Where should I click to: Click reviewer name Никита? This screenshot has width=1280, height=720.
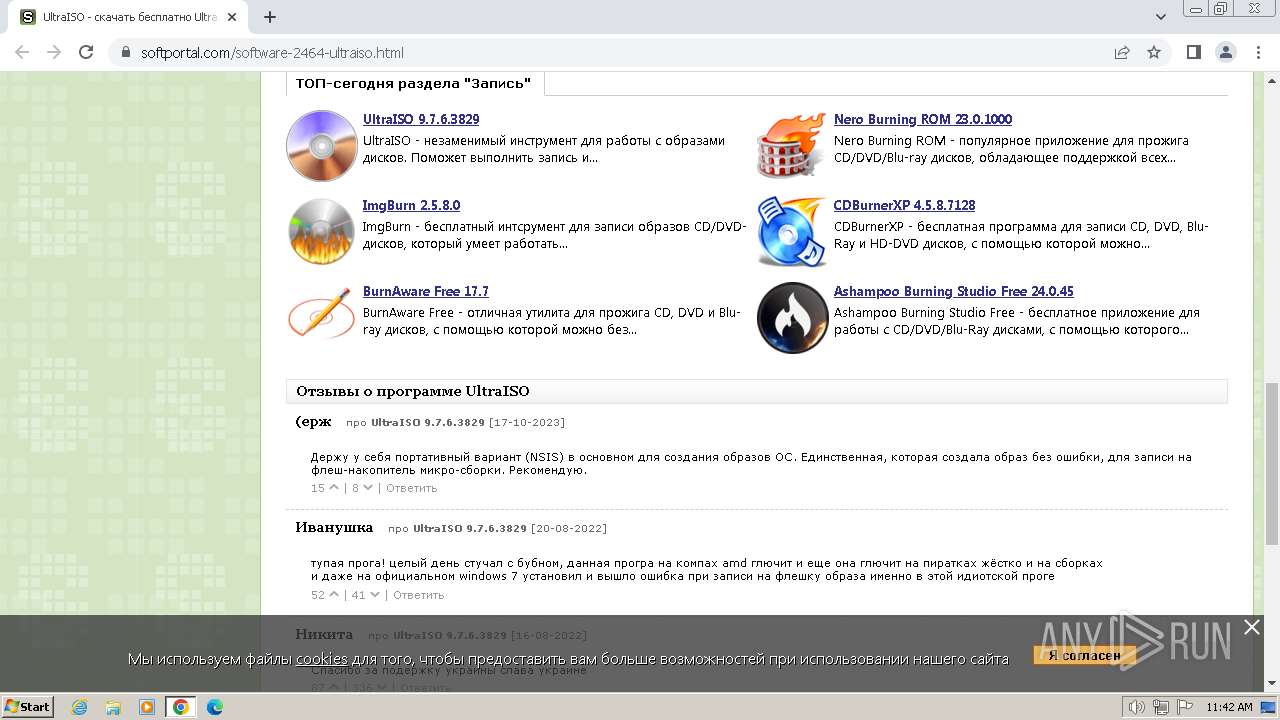pos(324,634)
